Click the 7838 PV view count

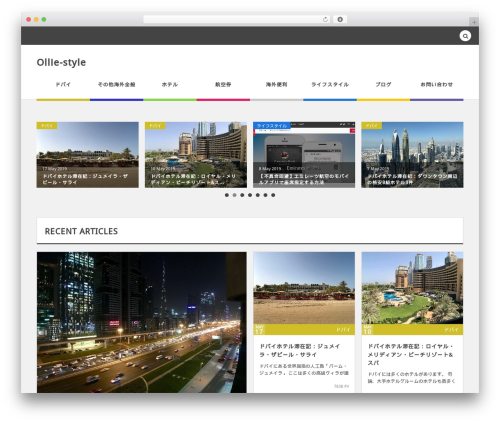(x=341, y=386)
